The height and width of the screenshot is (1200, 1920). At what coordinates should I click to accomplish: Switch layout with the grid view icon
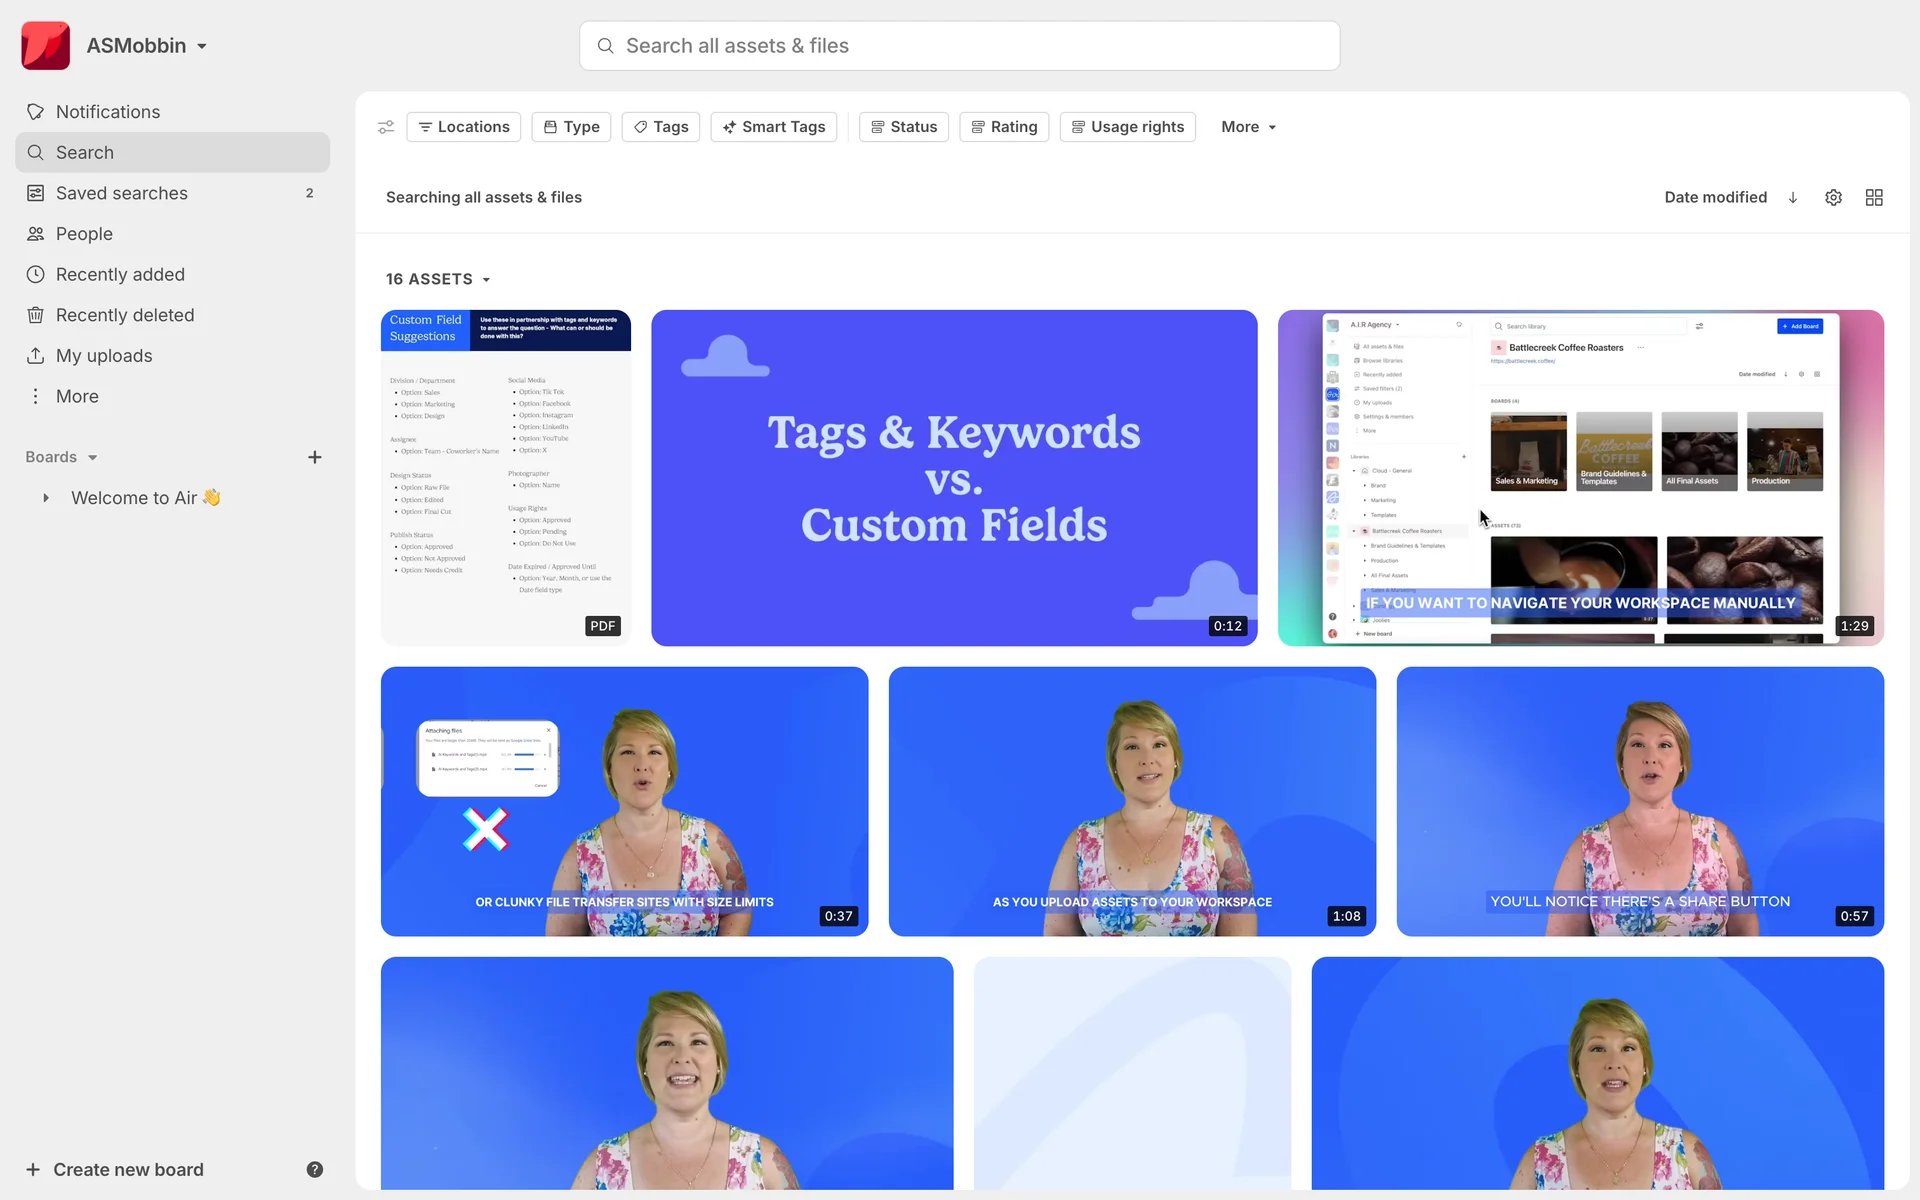click(1874, 197)
